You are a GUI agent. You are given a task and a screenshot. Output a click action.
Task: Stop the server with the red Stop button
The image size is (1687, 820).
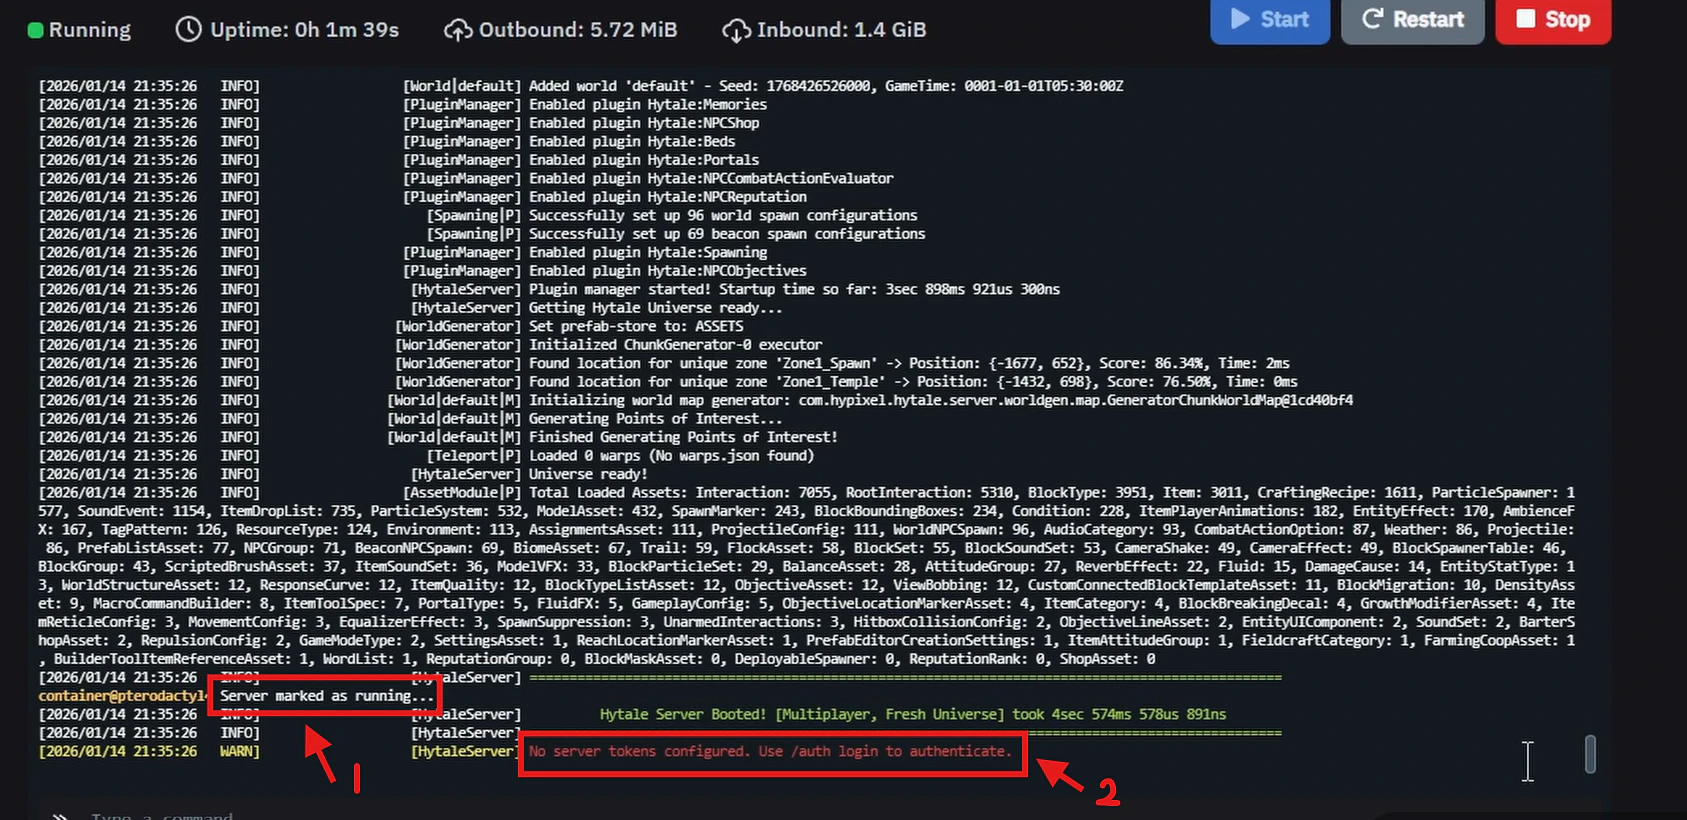(x=1553, y=20)
